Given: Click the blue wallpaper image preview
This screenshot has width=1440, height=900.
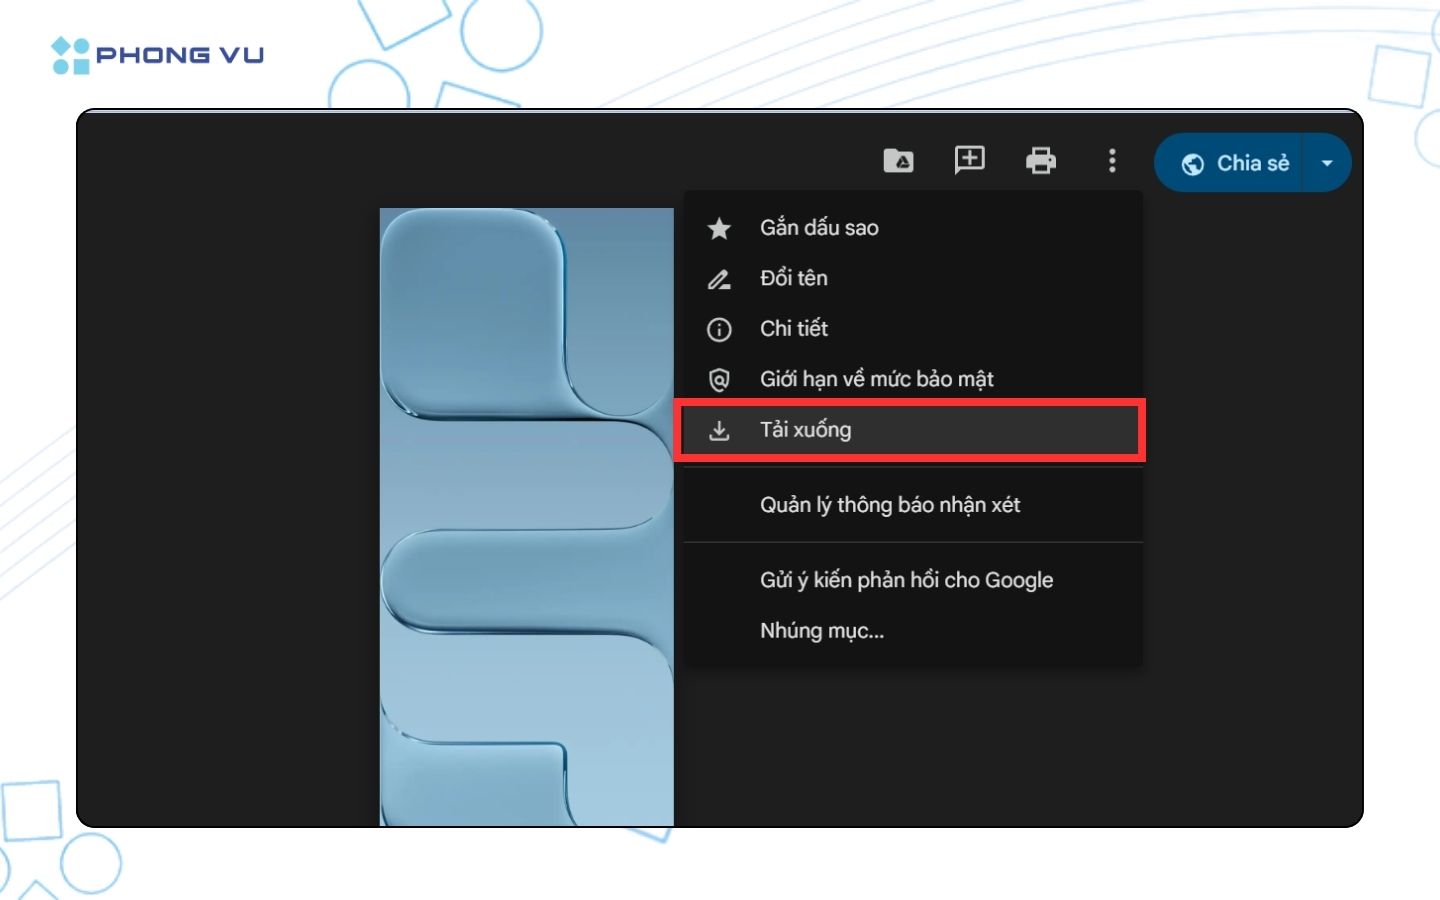Looking at the screenshot, I should (x=526, y=516).
